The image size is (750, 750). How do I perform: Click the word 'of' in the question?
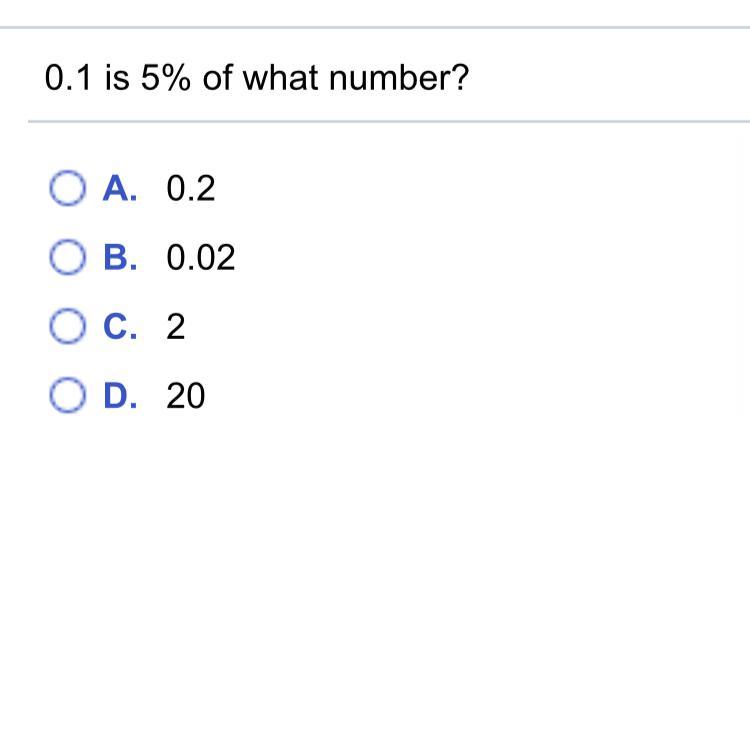218,79
